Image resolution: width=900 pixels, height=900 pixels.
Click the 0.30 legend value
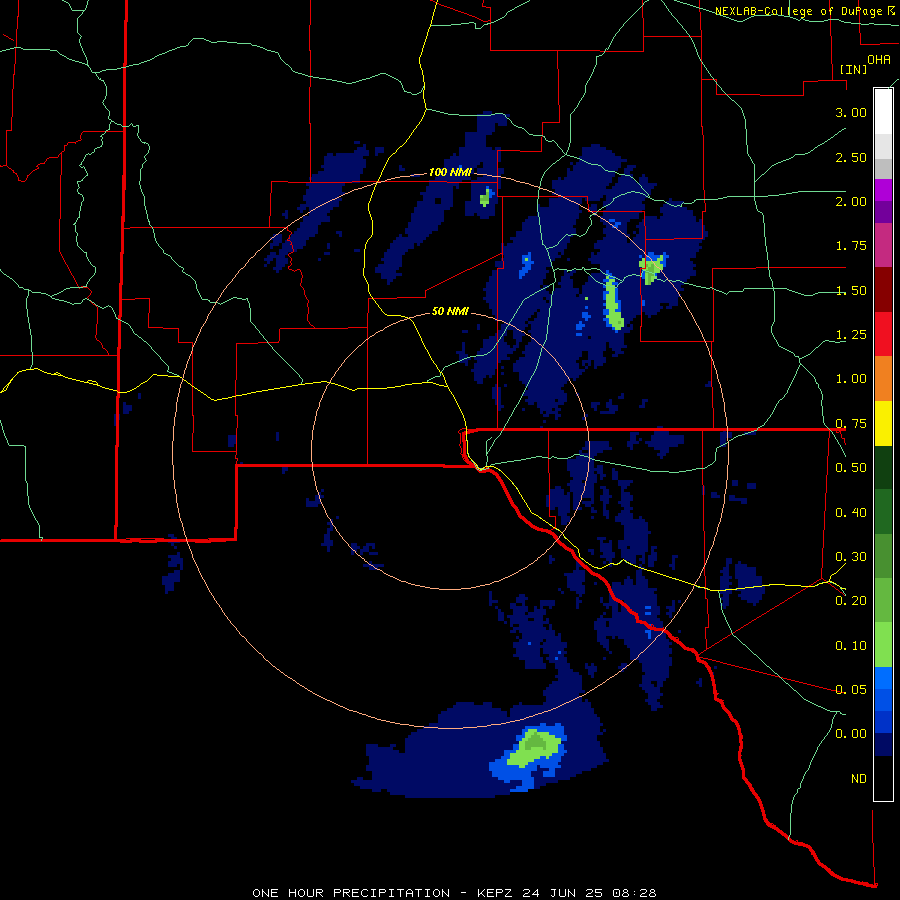tap(851, 557)
